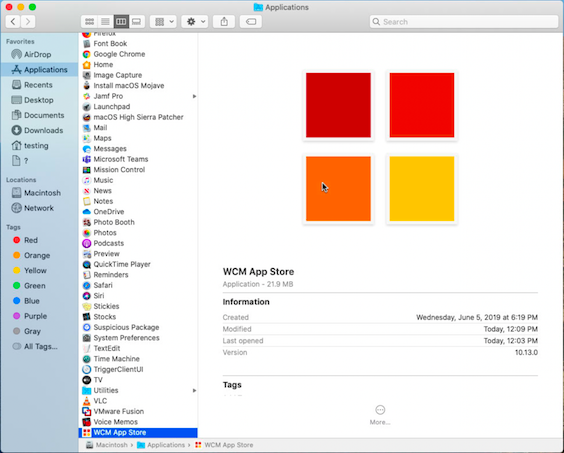The width and height of the screenshot is (564, 453).
Task: Show All Tags in the sidebar
Action: pyautogui.click(x=39, y=346)
